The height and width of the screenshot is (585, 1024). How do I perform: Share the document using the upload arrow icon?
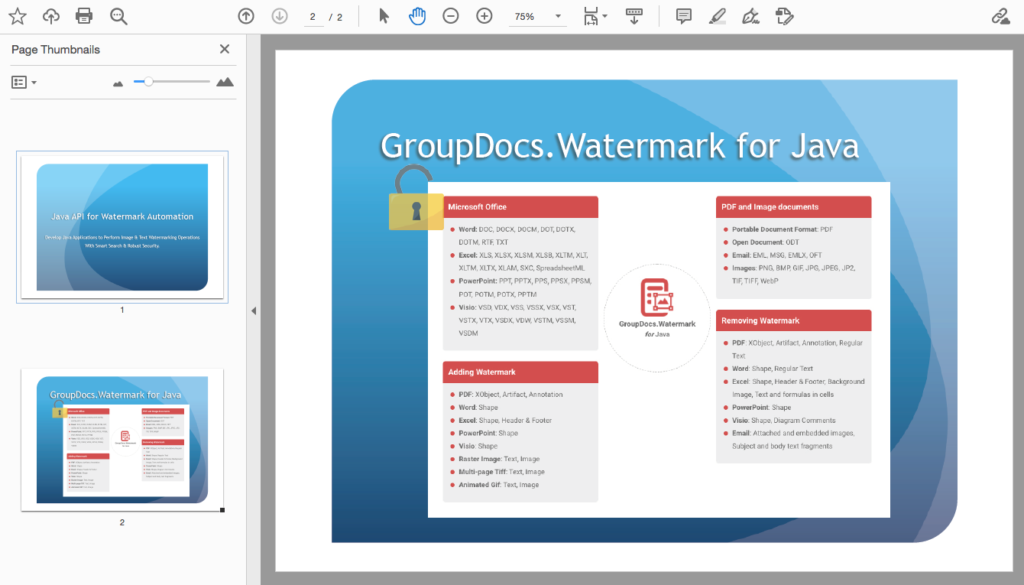[x=52, y=15]
